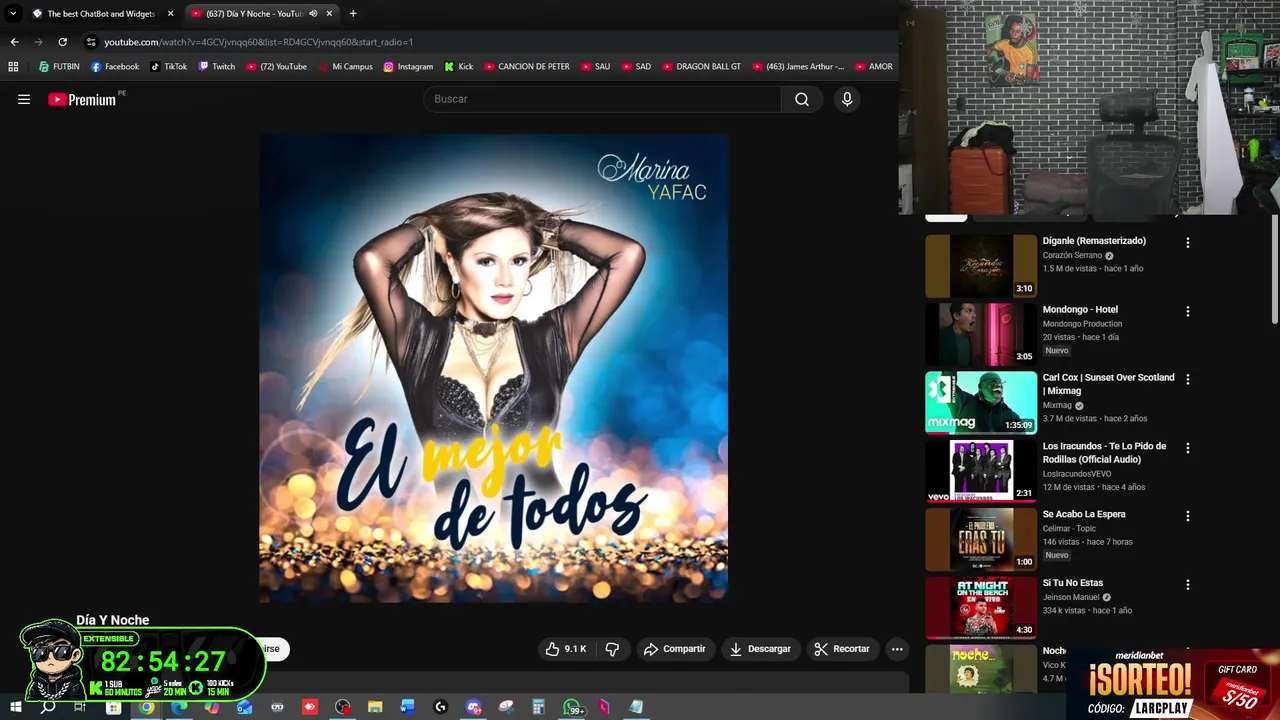Open the Corazón Serrano channel name
The image size is (1280, 720).
pos(1072,255)
